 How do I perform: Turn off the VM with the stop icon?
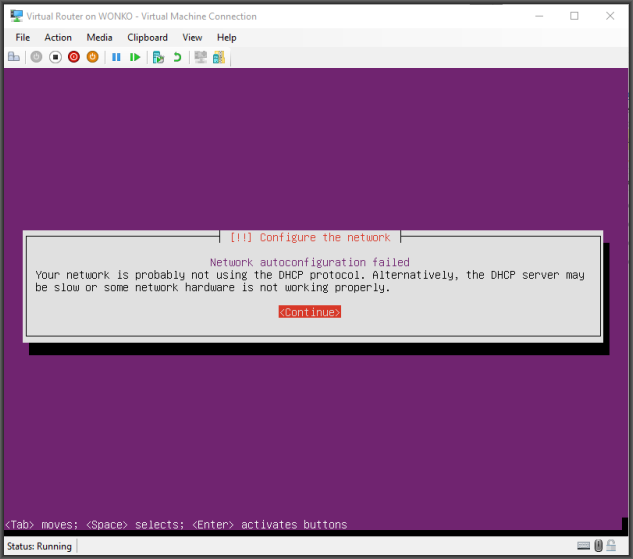(55, 57)
